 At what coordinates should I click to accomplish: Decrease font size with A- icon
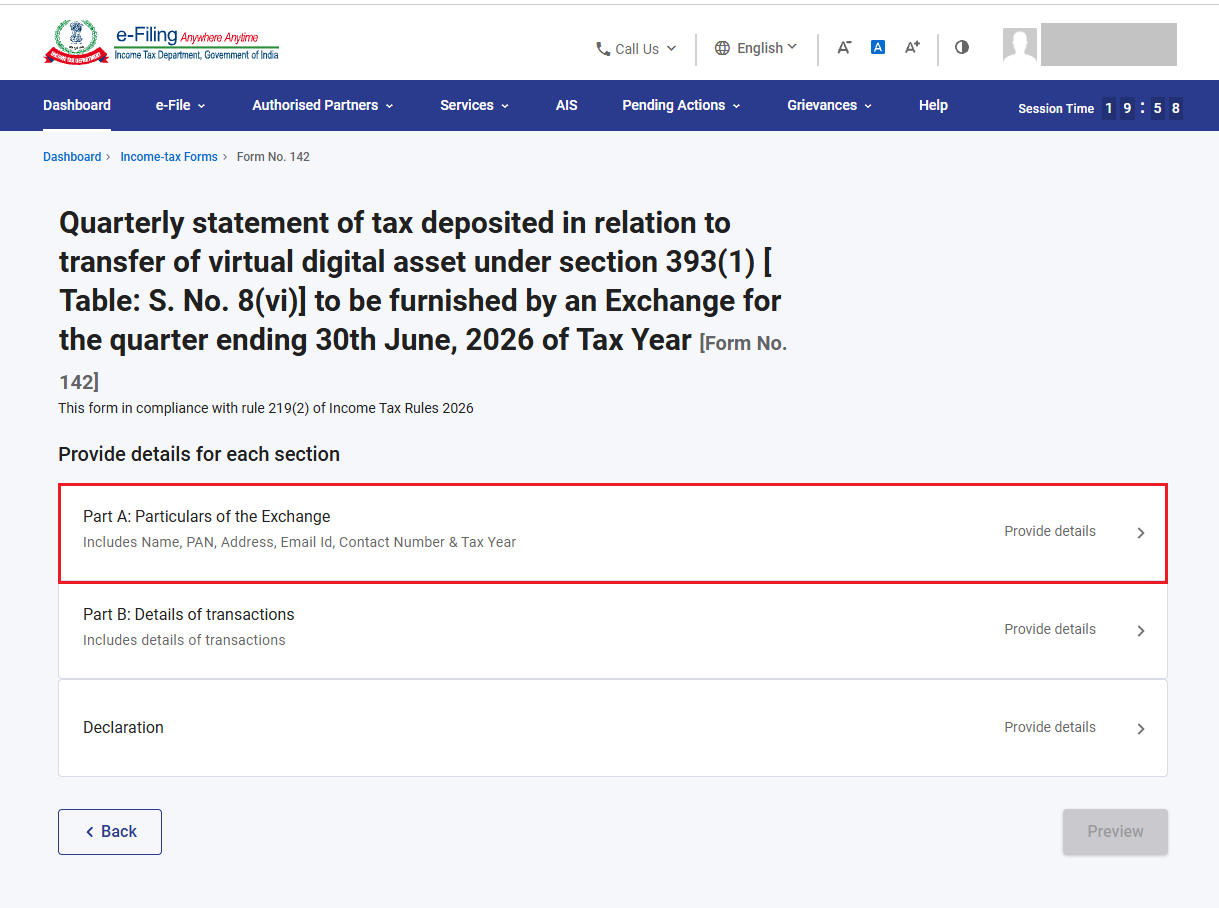click(844, 47)
